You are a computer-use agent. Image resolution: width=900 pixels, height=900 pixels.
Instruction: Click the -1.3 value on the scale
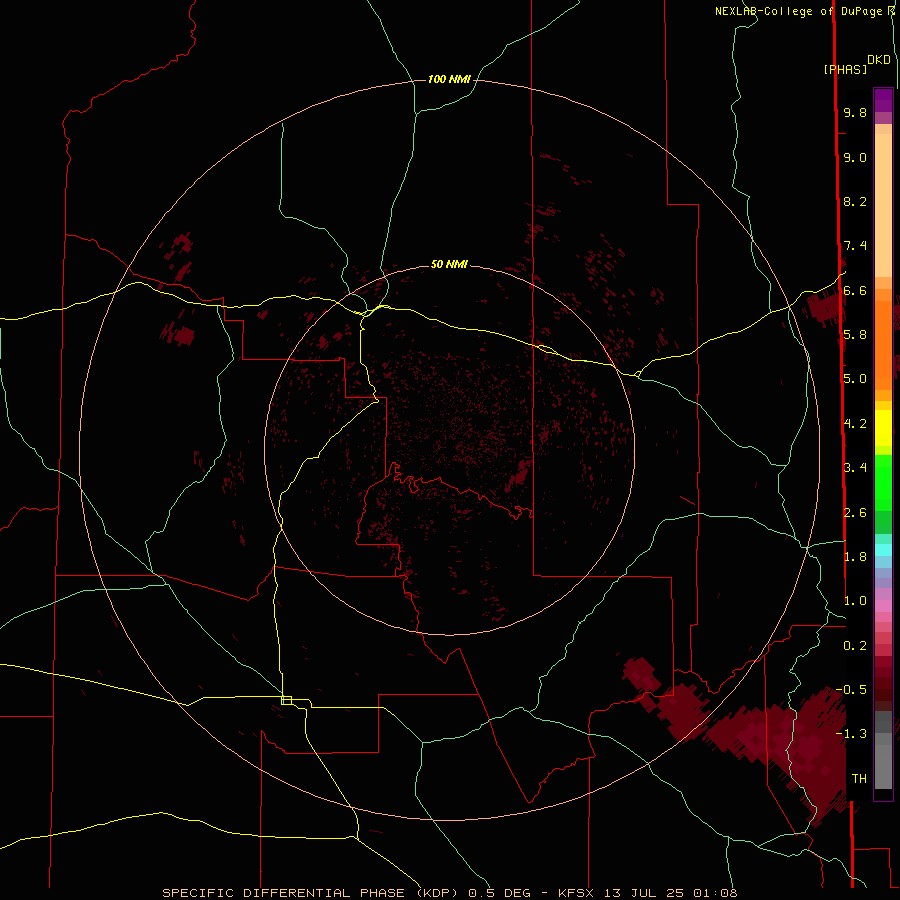(851, 734)
